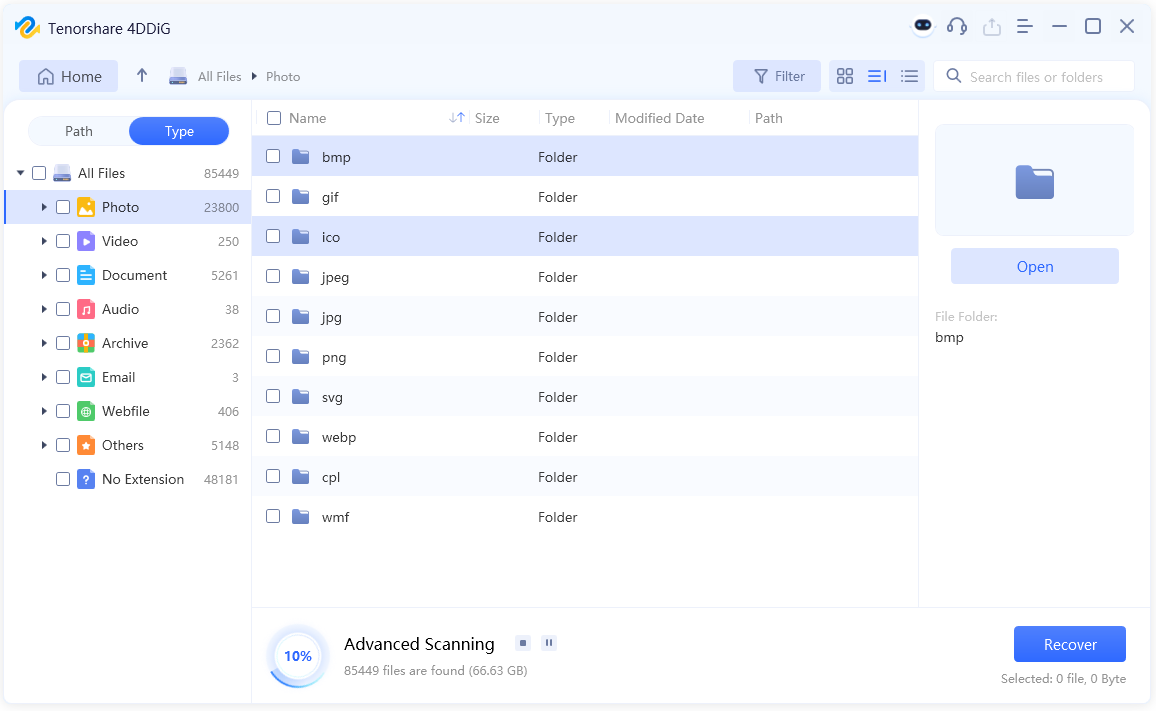Viewport: 1156px width, 711px height.
Task: Click the Recover button
Action: (x=1069, y=644)
